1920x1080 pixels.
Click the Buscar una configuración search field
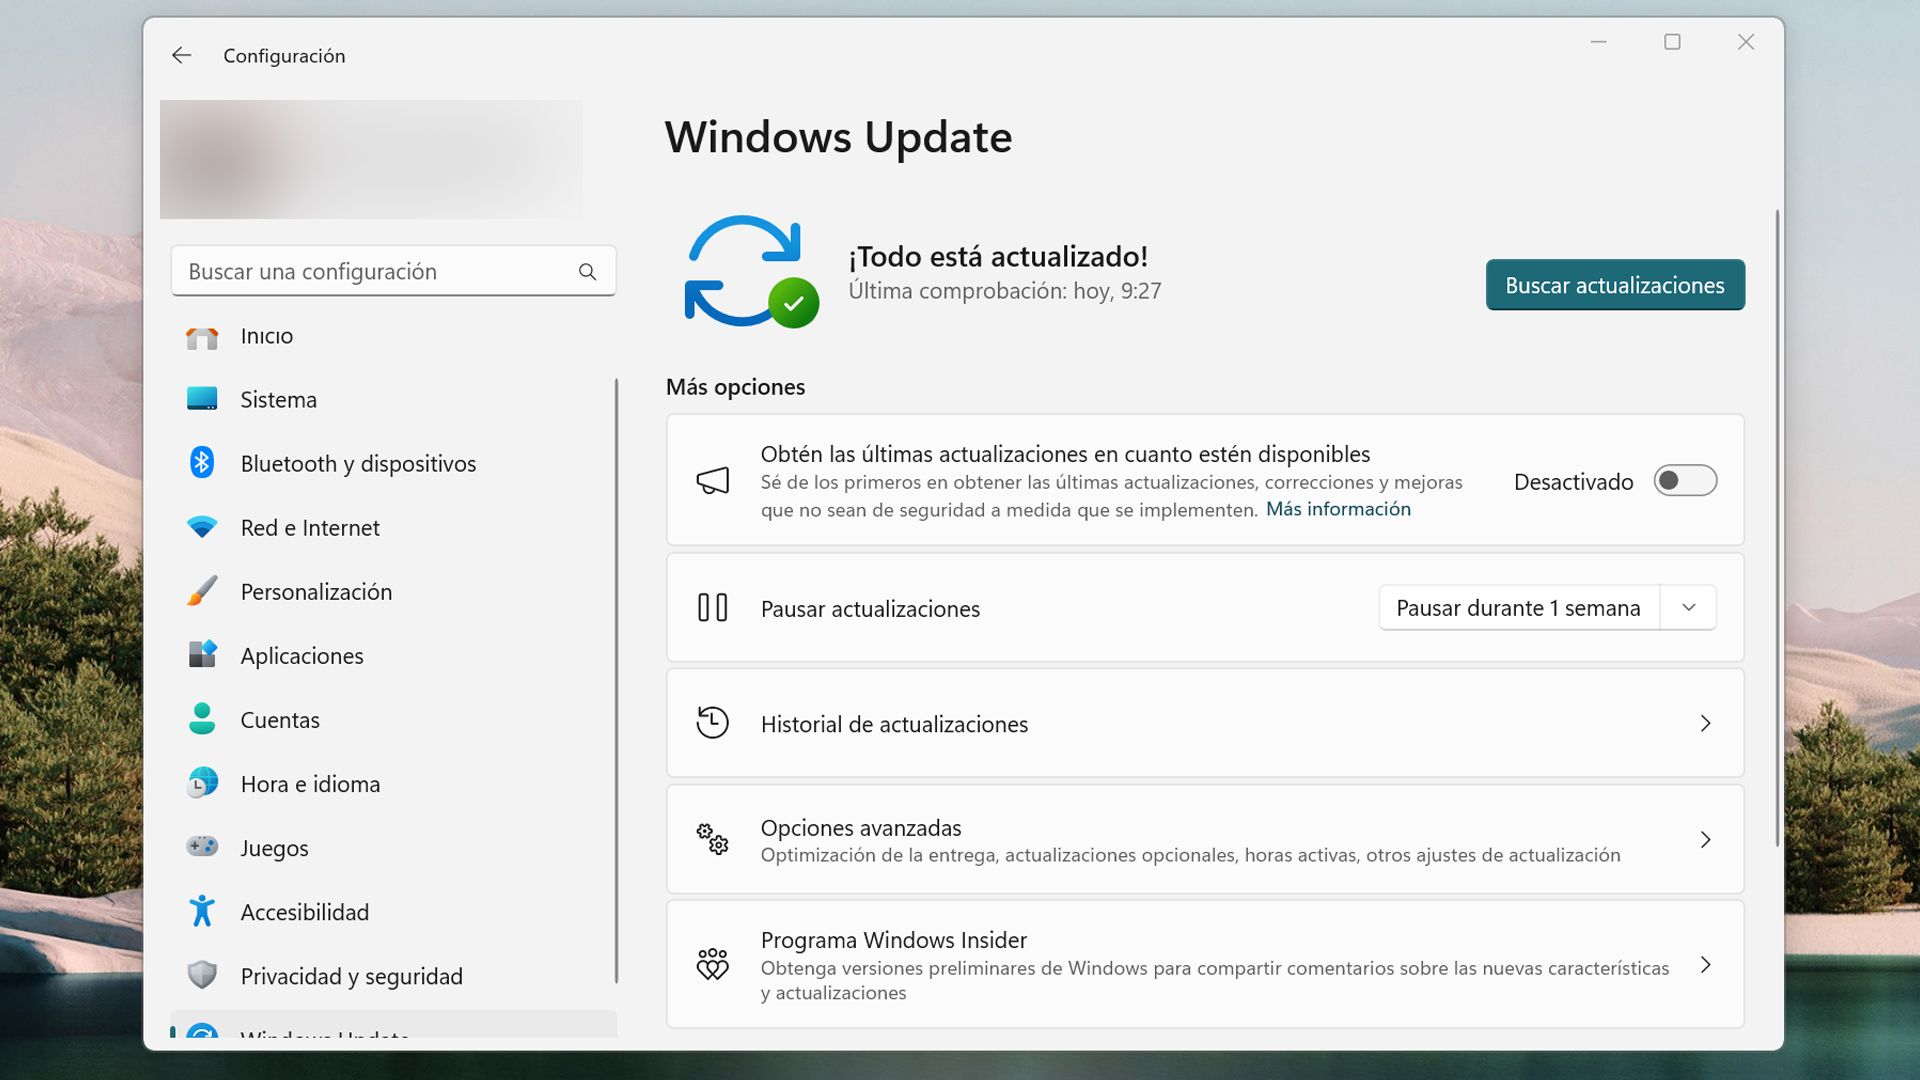point(393,271)
